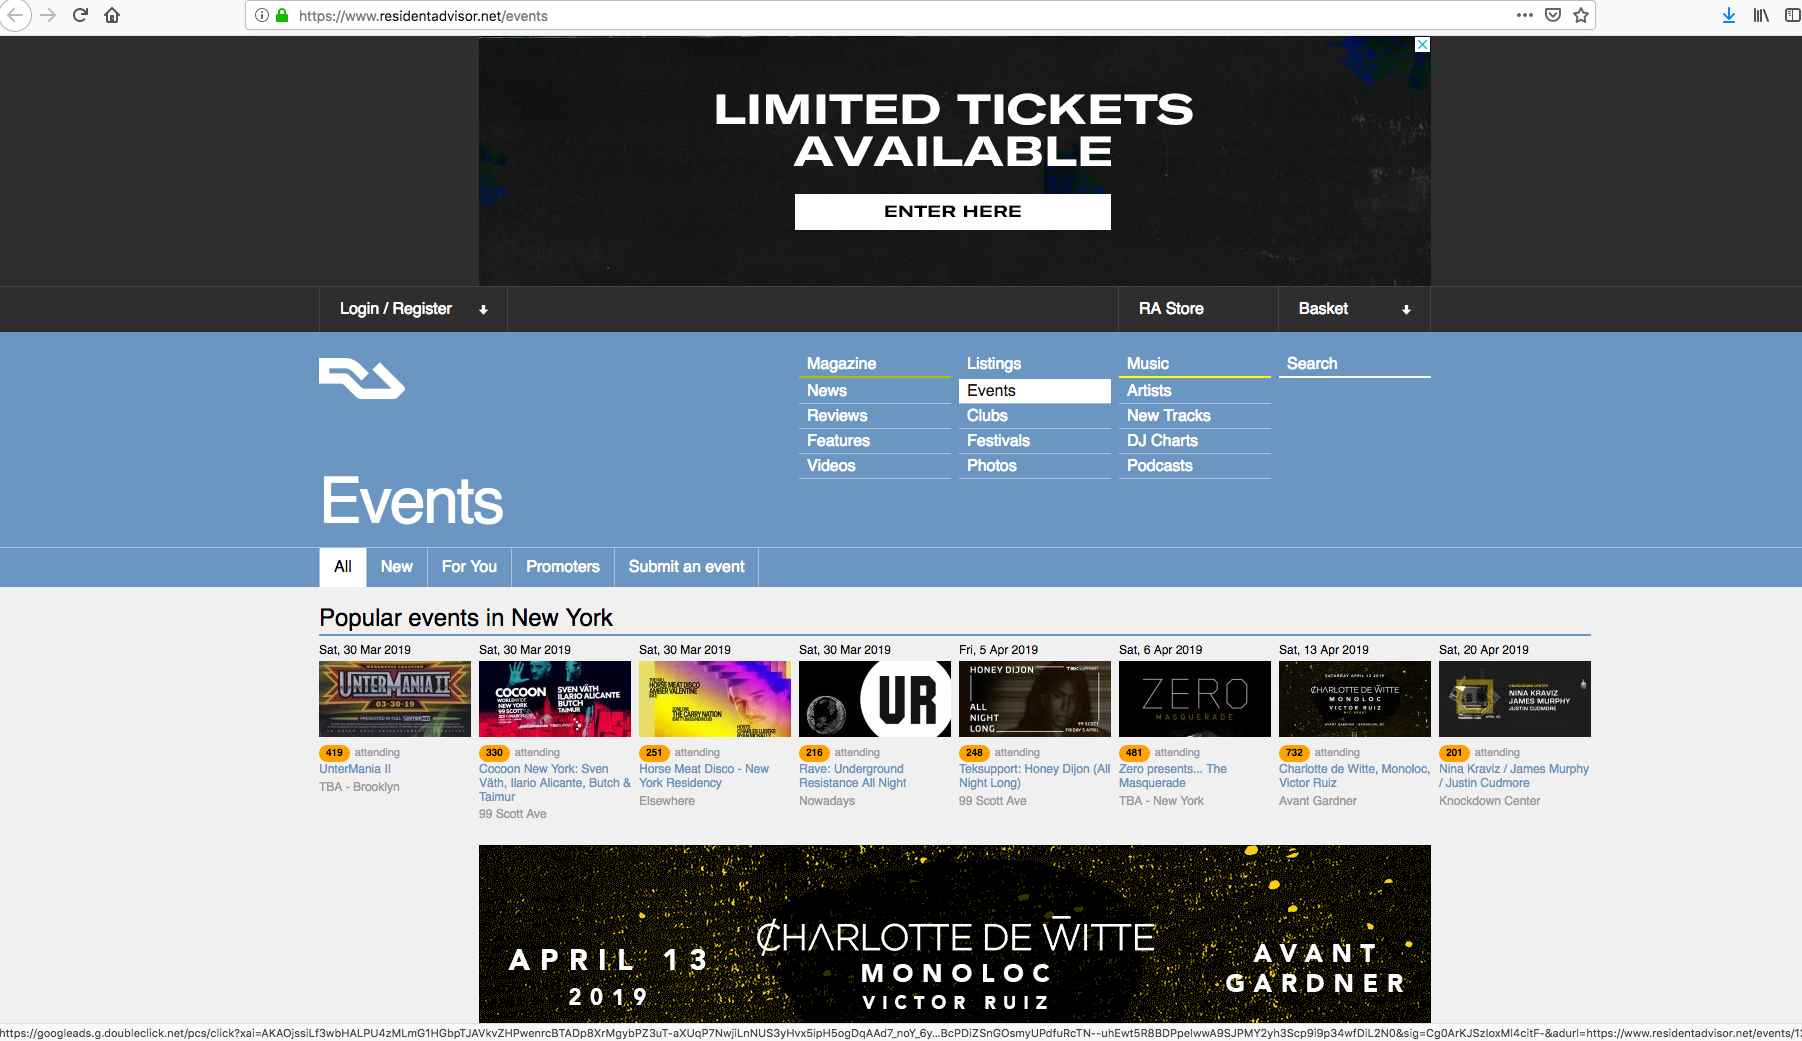Click Rave: Underground Resistance All Night link
The image size is (1802, 1041).
[853, 776]
